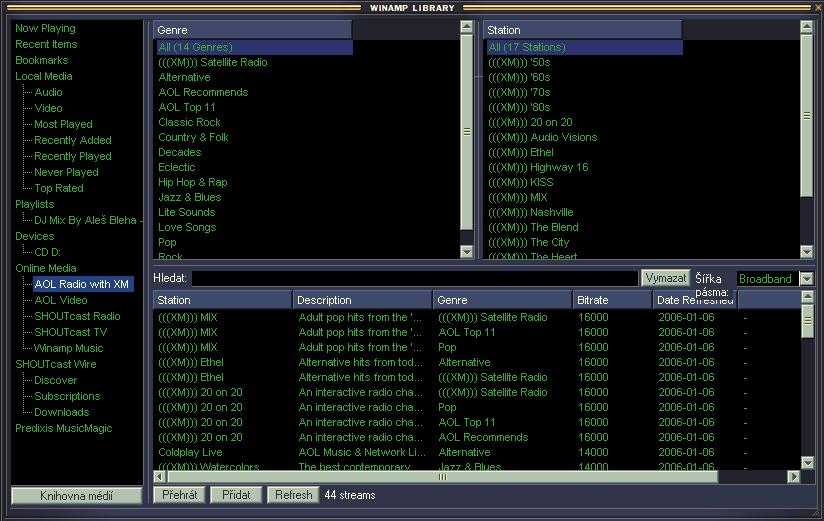Click the Hledat search field
Viewport: 824px width, 521px height.
pos(415,278)
